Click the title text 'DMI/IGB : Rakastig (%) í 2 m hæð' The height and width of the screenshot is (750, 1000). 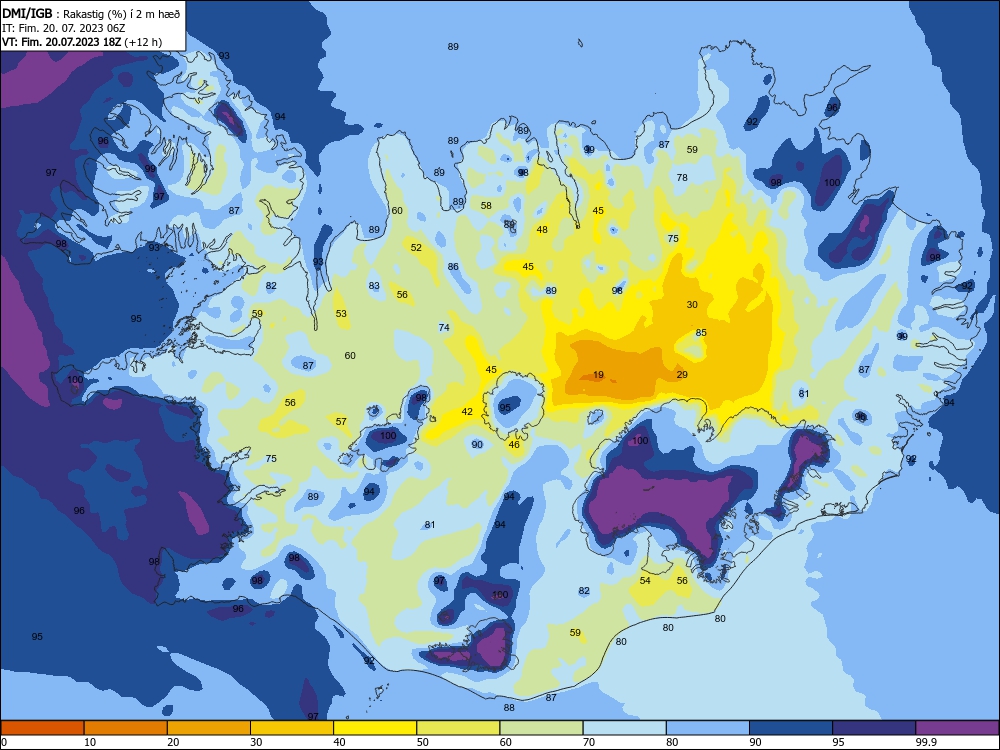[x=91, y=13]
